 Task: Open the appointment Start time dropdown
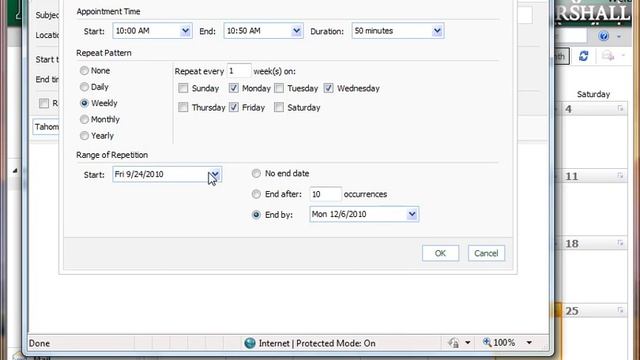tap(185, 31)
